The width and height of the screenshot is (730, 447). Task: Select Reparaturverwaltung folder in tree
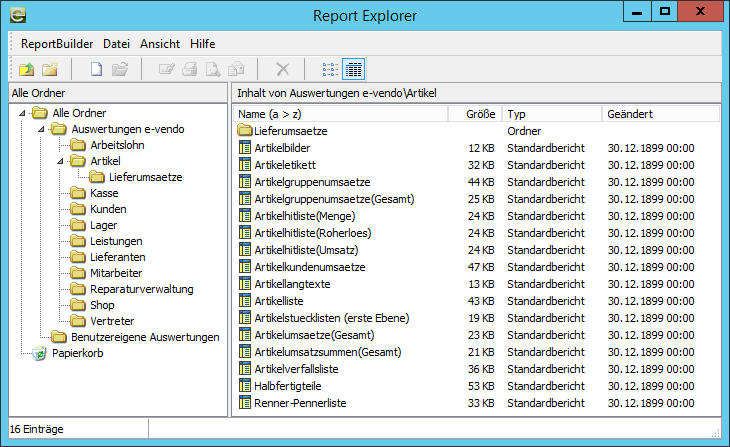tap(142, 289)
